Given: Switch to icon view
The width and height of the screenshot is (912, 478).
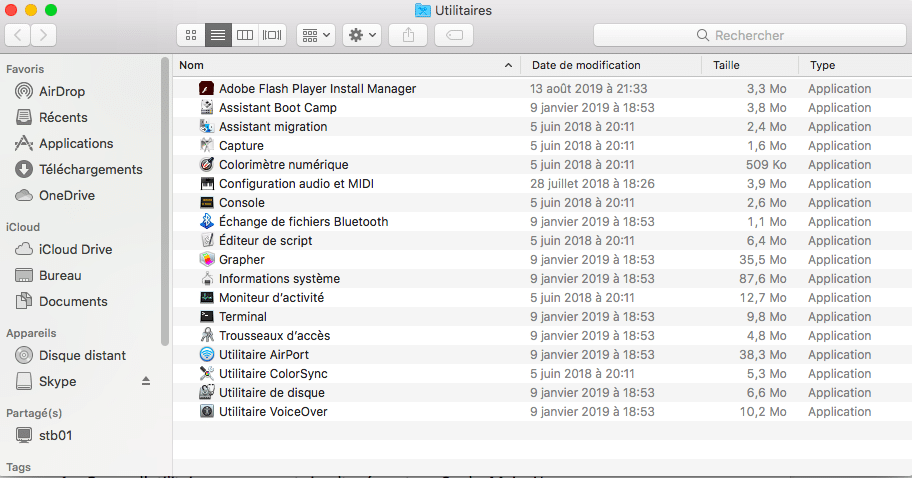Looking at the screenshot, I should click(191, 35).
